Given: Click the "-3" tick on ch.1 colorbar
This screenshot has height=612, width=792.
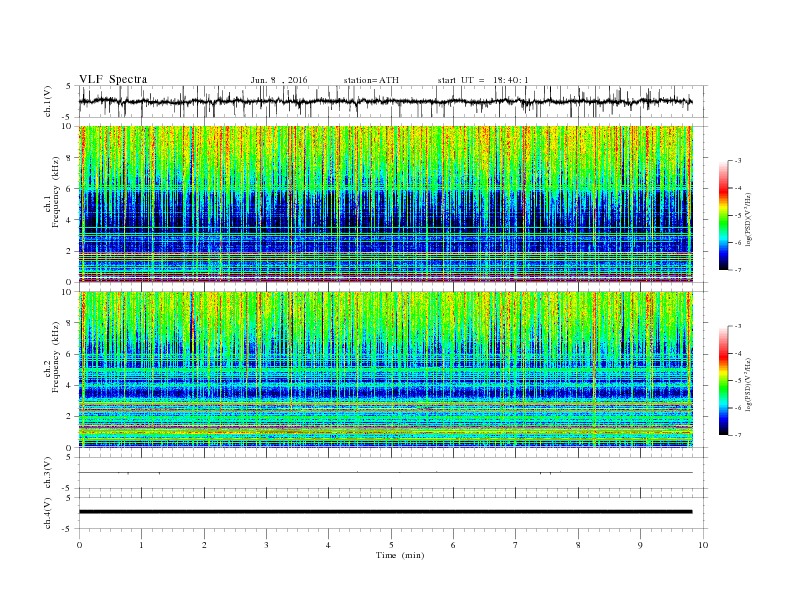Looking at the screenshot, I should click(738, 161).
